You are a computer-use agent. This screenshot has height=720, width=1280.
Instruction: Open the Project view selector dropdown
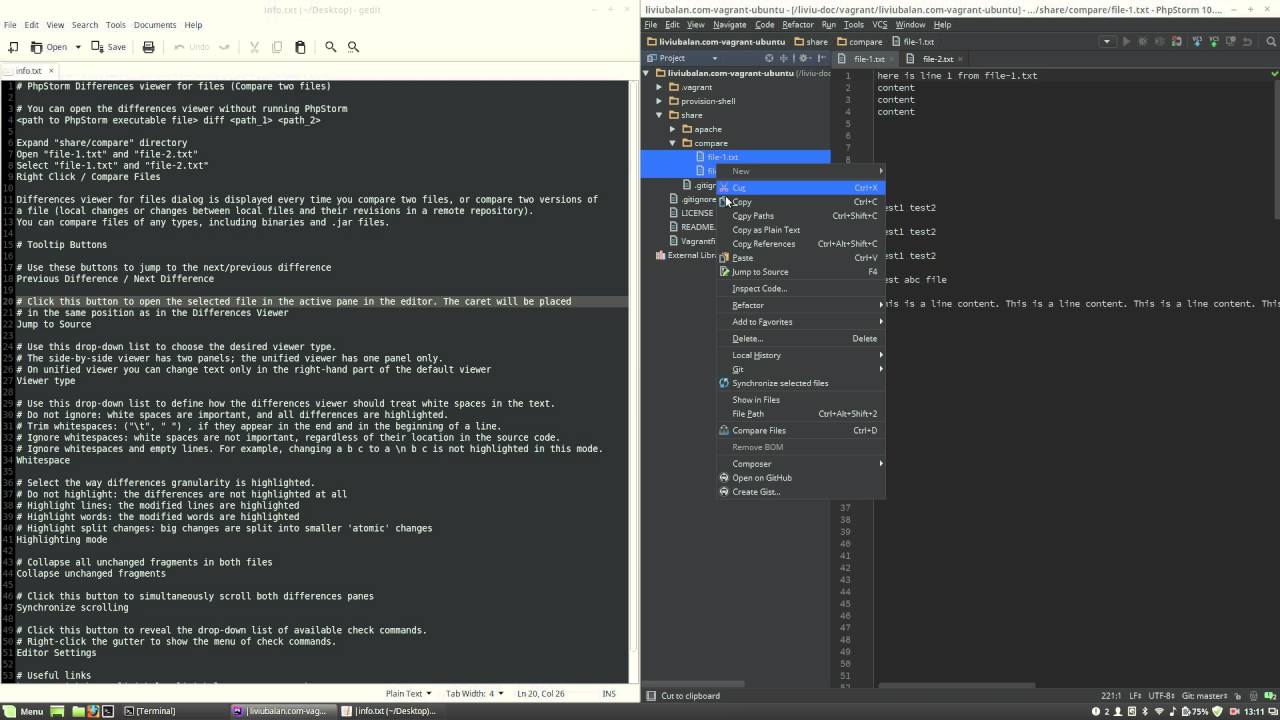click(682, 58)
